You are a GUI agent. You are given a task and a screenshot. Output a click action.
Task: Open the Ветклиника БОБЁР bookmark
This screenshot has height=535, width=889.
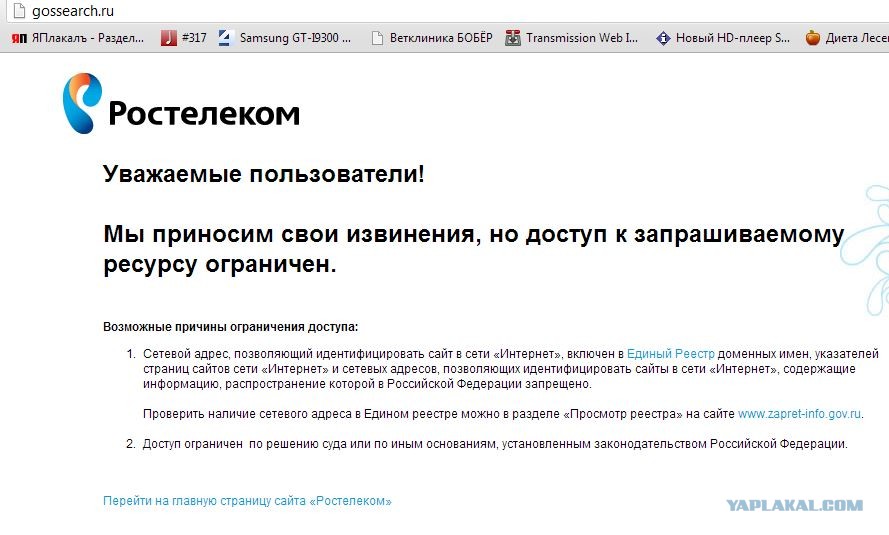coord(441,38)
